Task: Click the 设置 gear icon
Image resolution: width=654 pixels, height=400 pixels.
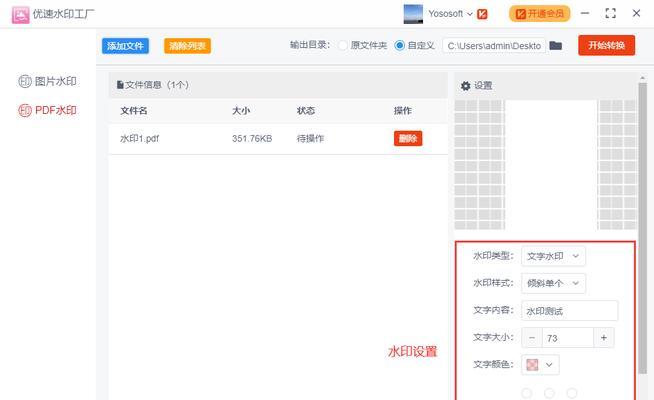Action: point(465,86)
